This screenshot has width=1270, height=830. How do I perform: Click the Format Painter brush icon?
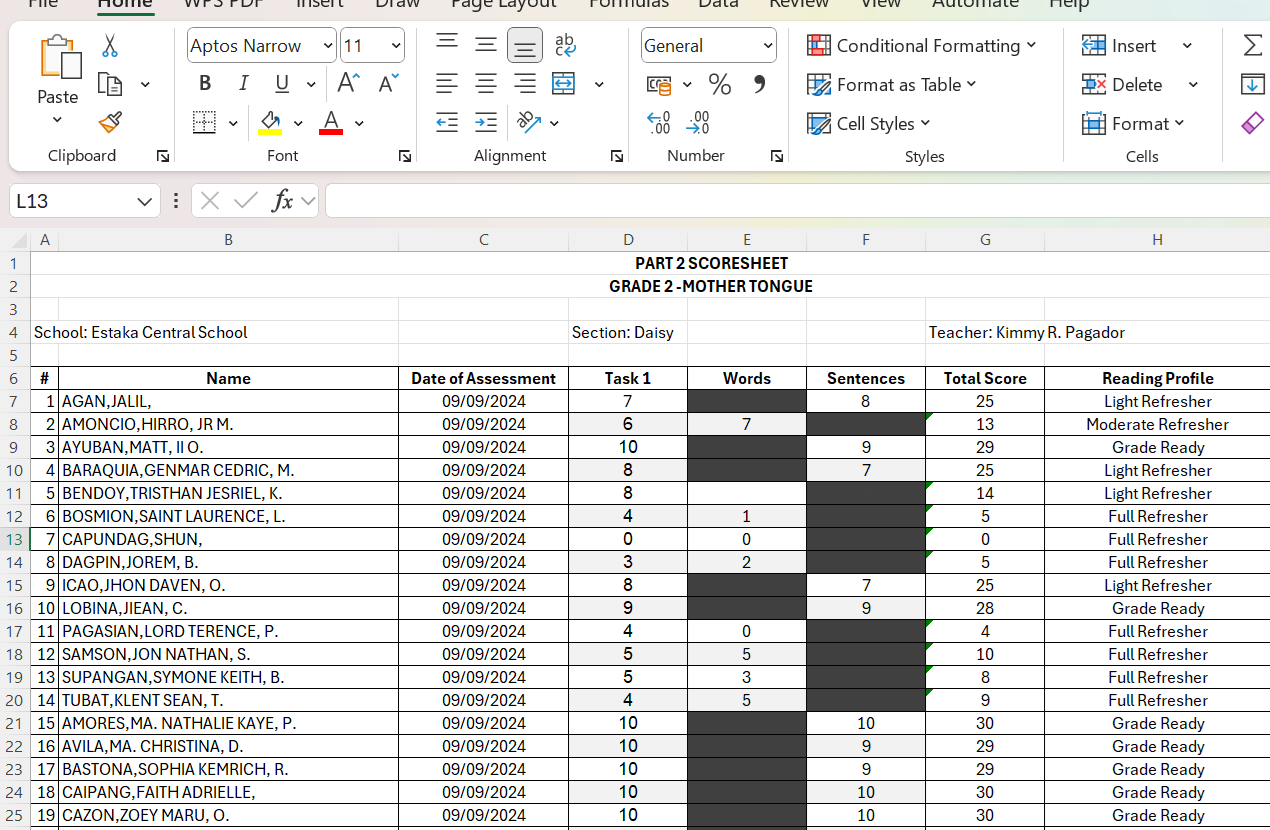coord(110,122)
